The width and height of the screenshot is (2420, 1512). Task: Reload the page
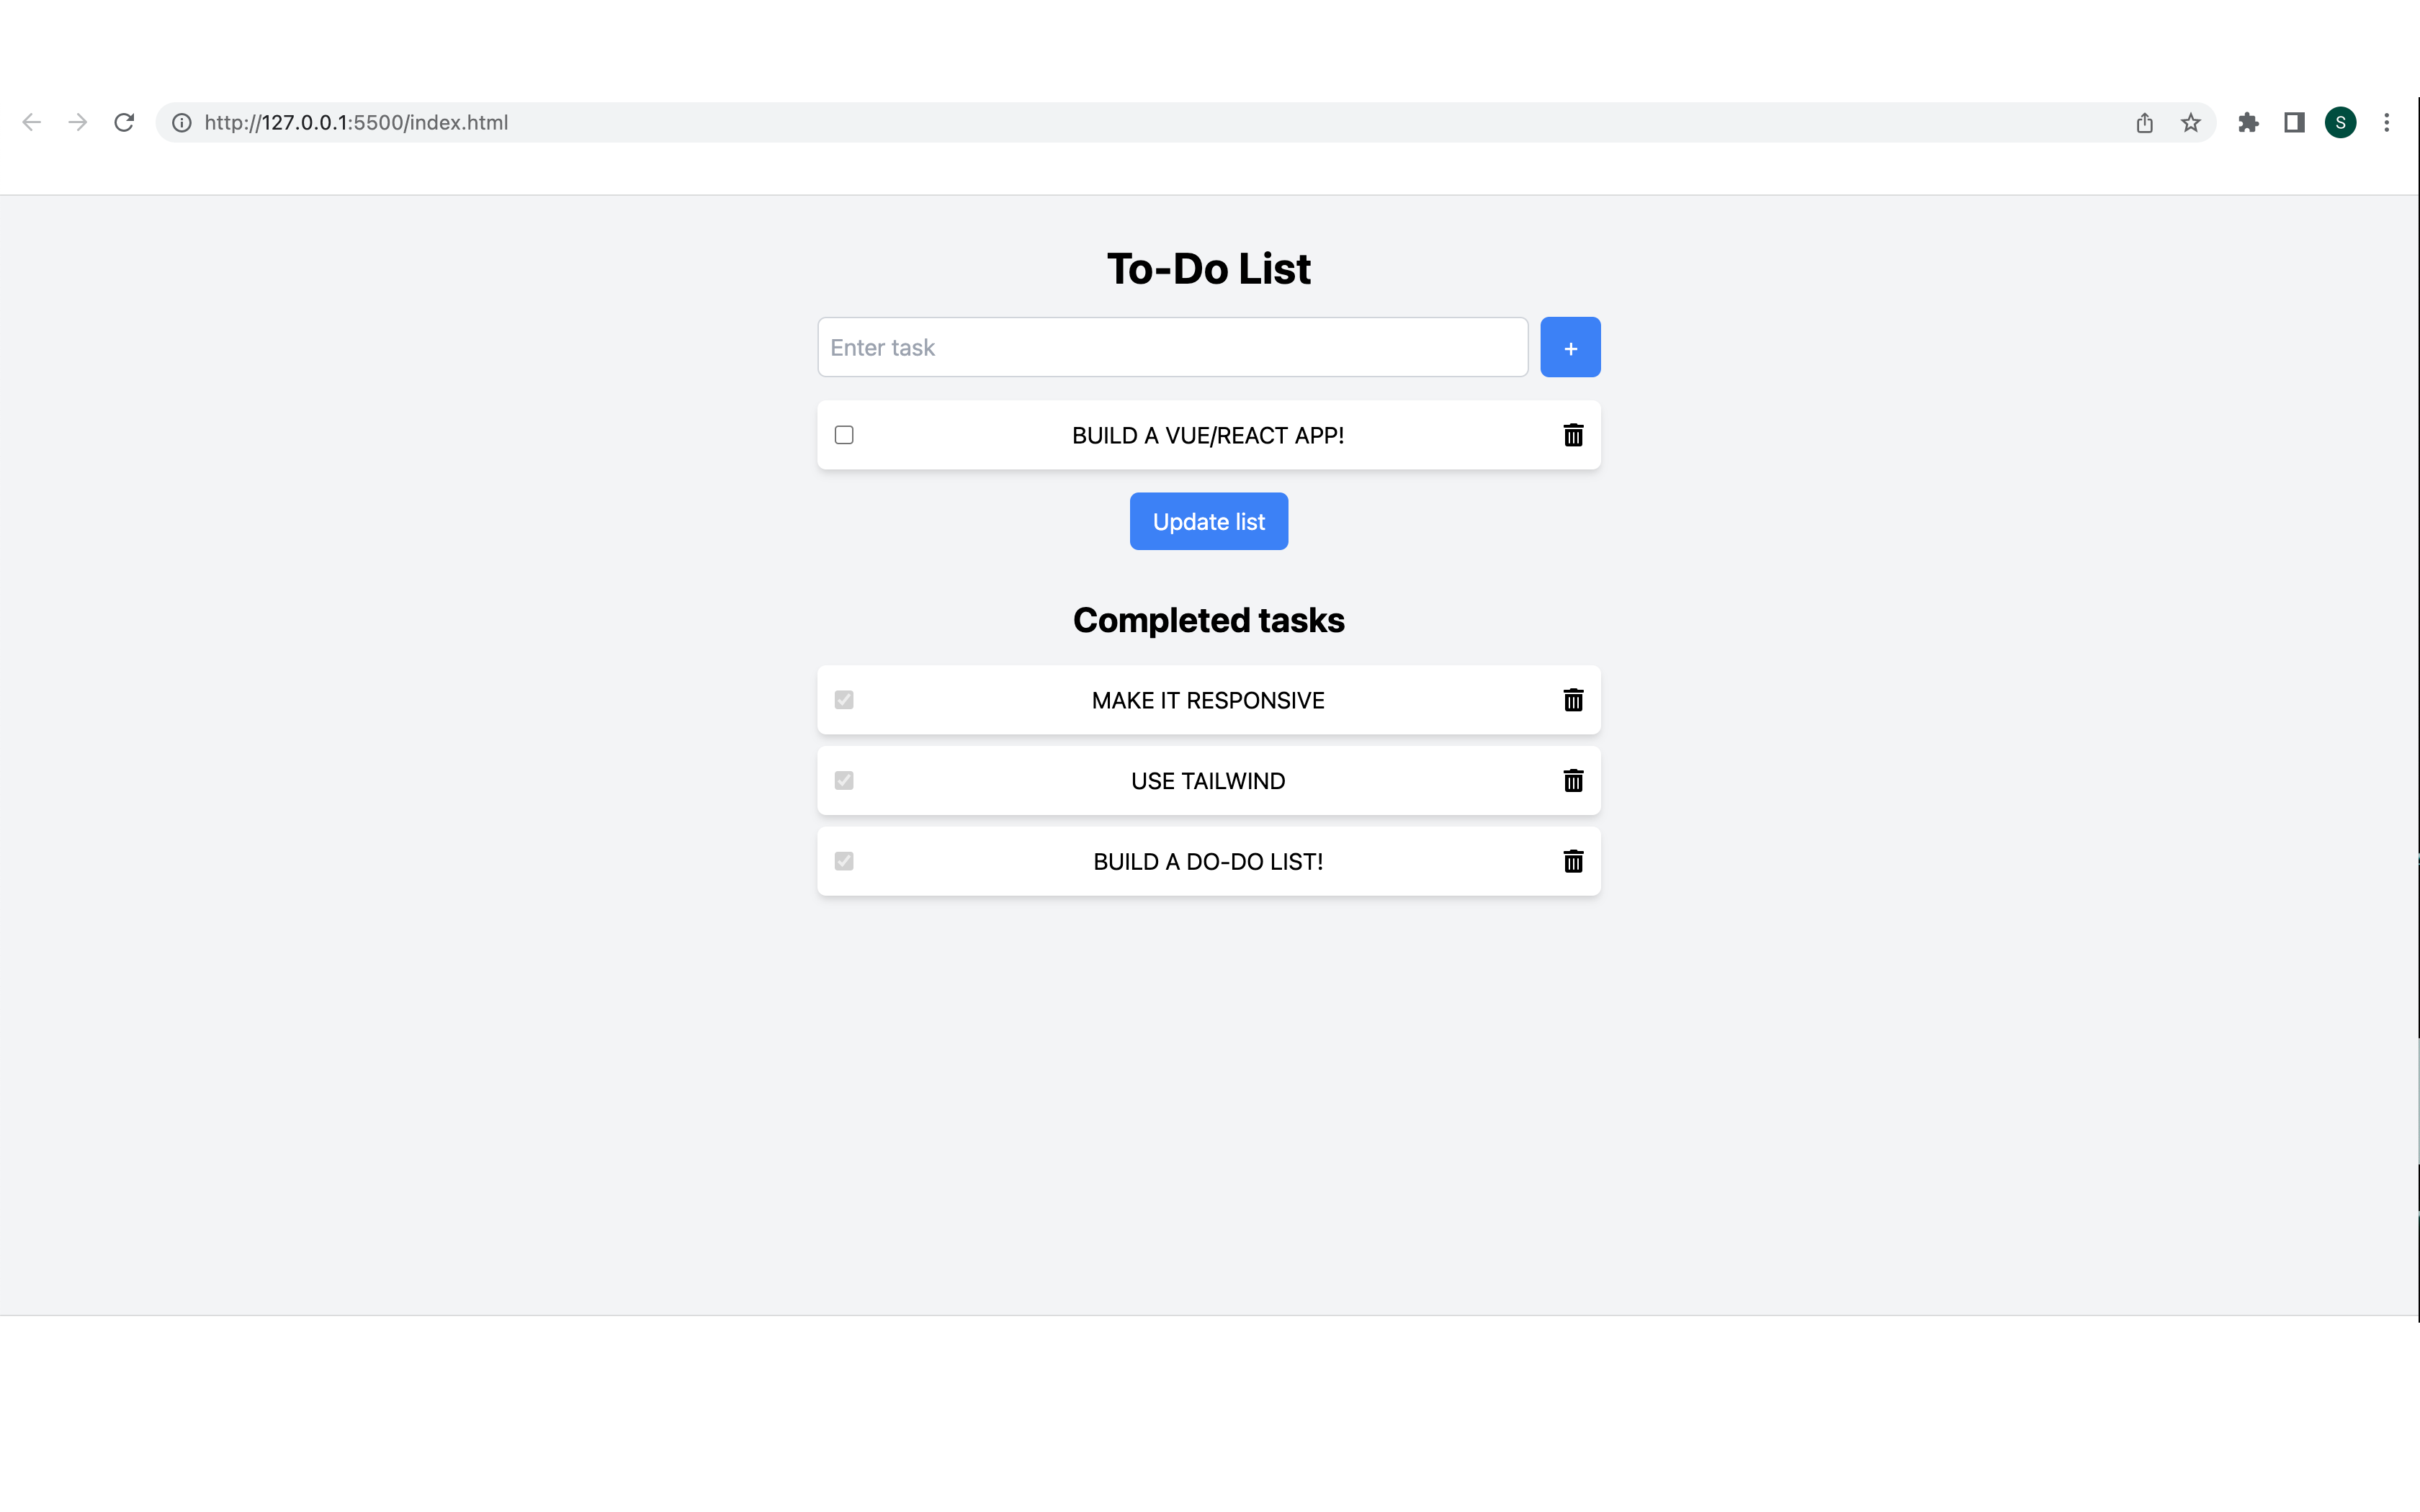(x=124, y=121)
